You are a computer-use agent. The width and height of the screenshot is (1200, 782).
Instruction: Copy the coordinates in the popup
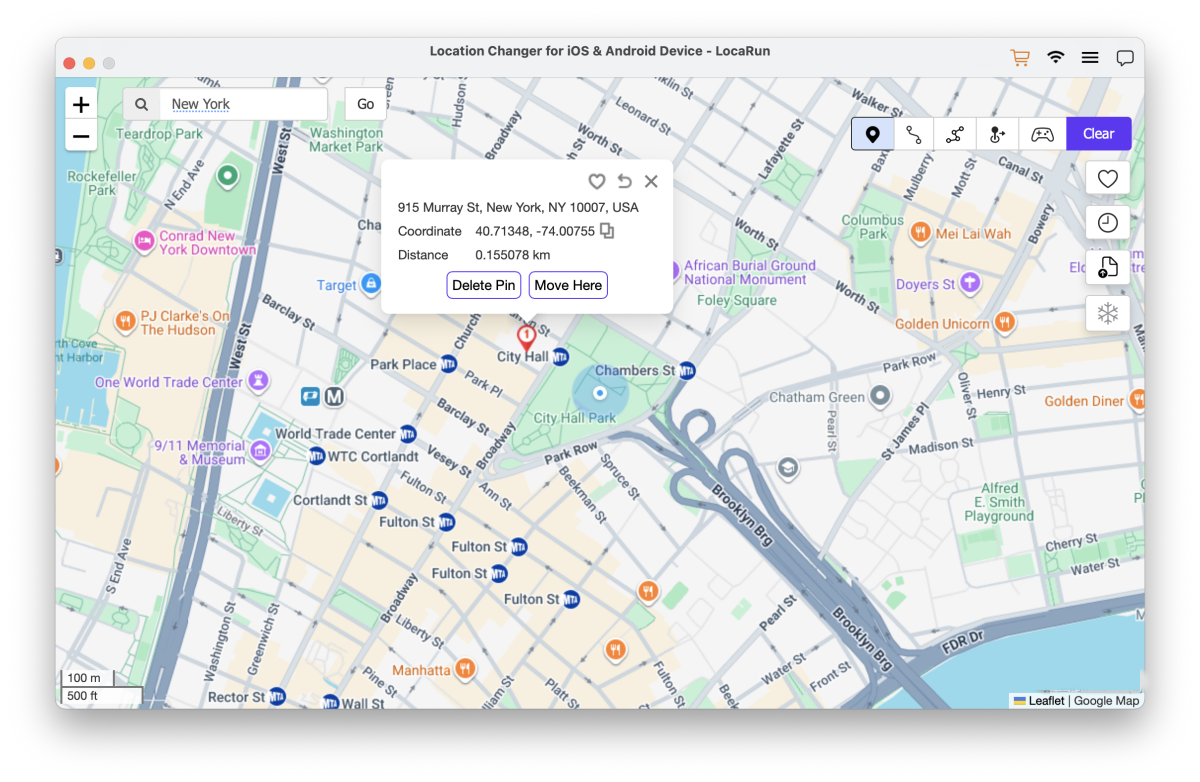607,231
